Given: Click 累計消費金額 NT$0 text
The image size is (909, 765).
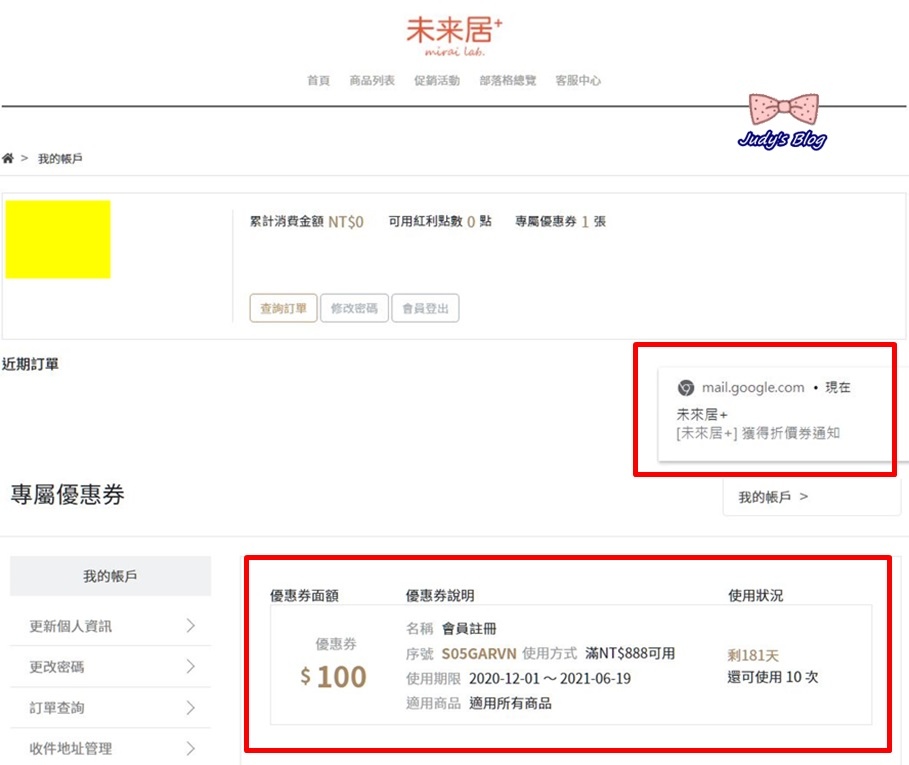Looking at the screenshot, I should pos(307,221).
